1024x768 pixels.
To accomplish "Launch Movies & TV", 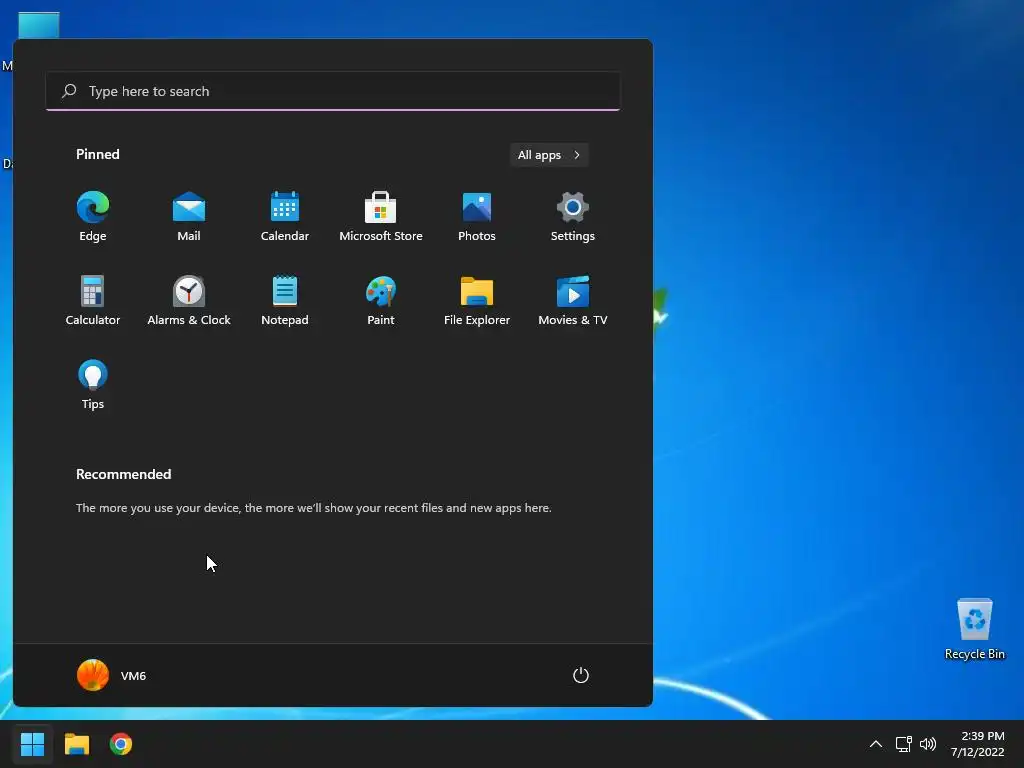I will point(573,300).
